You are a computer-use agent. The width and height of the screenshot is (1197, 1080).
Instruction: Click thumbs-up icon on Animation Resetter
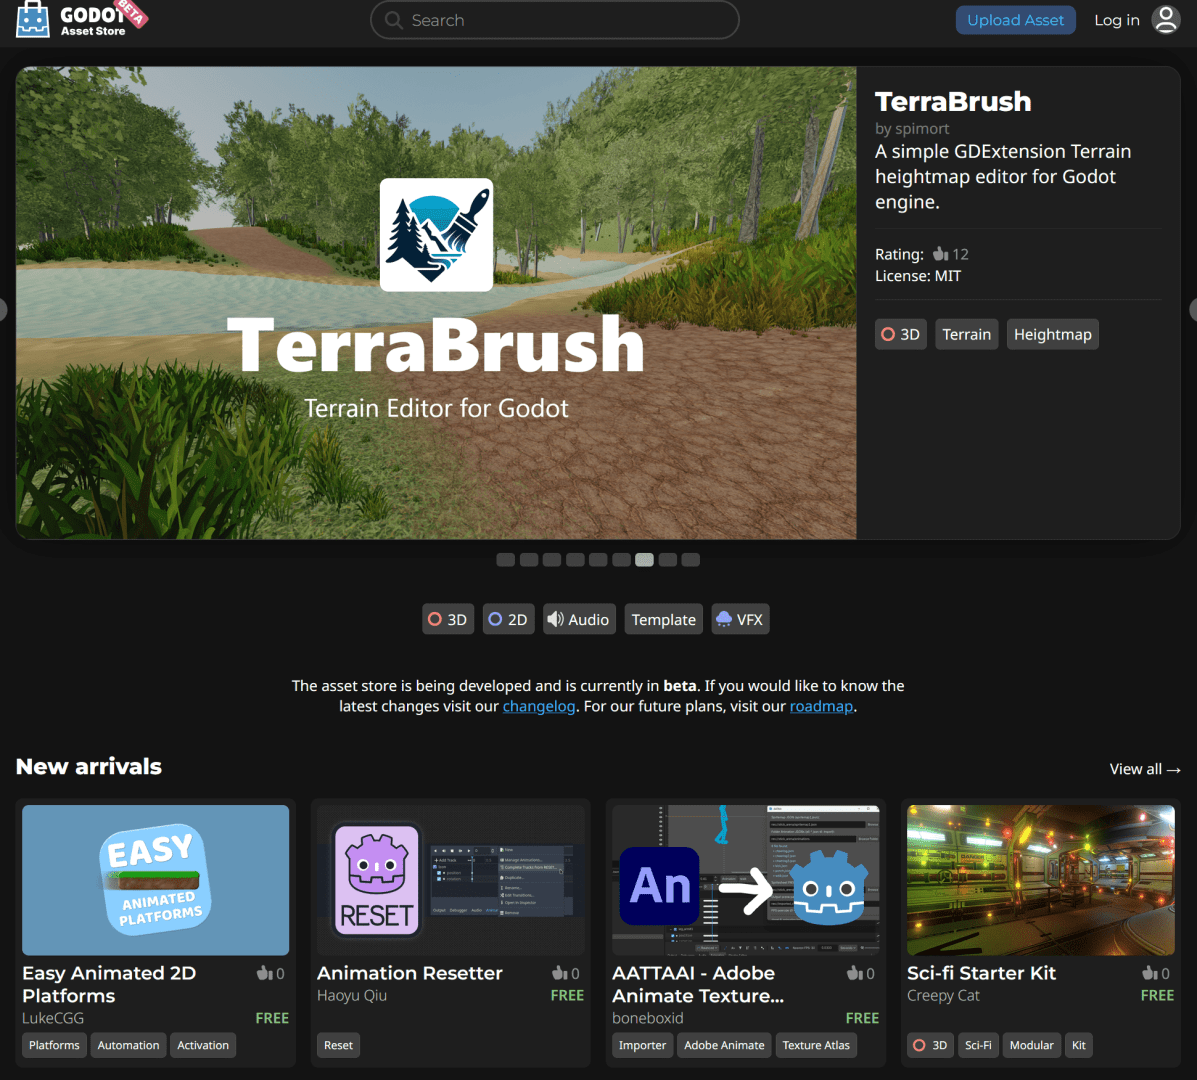coord(560,973)
